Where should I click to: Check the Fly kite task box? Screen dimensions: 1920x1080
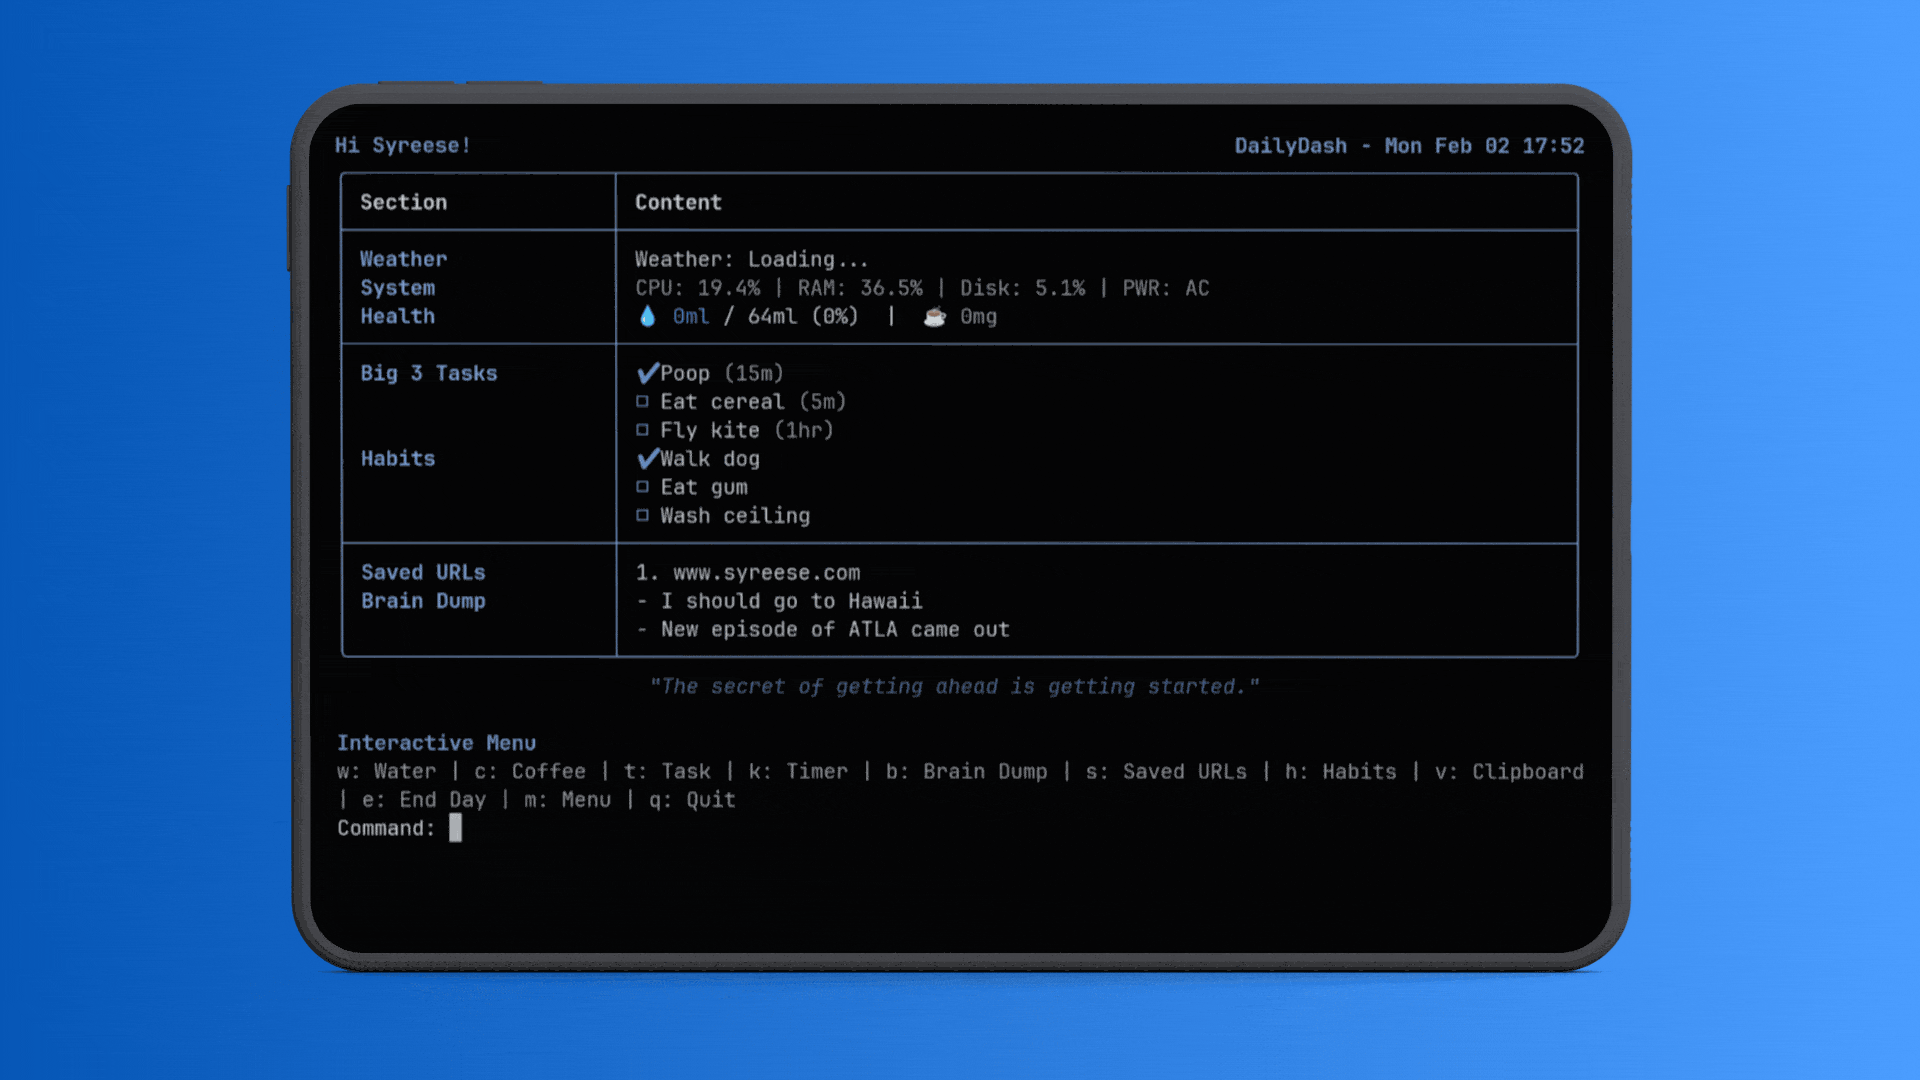point(642,430)
